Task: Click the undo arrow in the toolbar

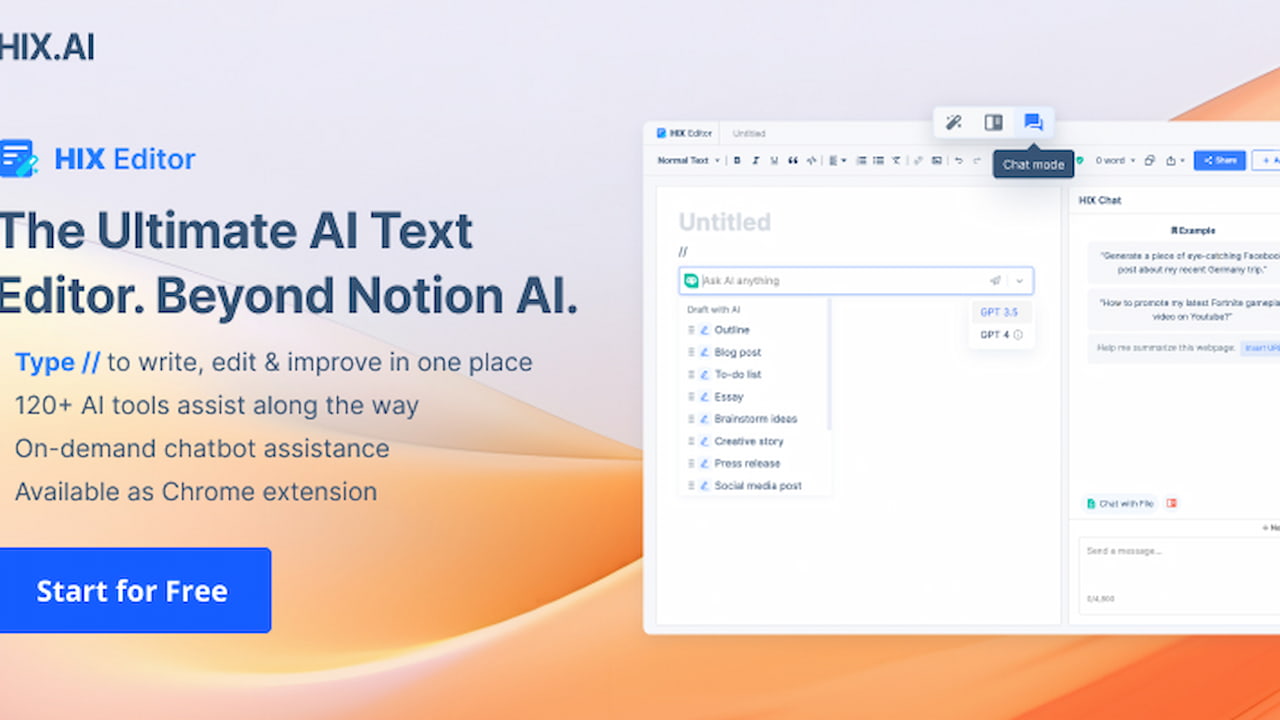Action: tap(958, 160)
